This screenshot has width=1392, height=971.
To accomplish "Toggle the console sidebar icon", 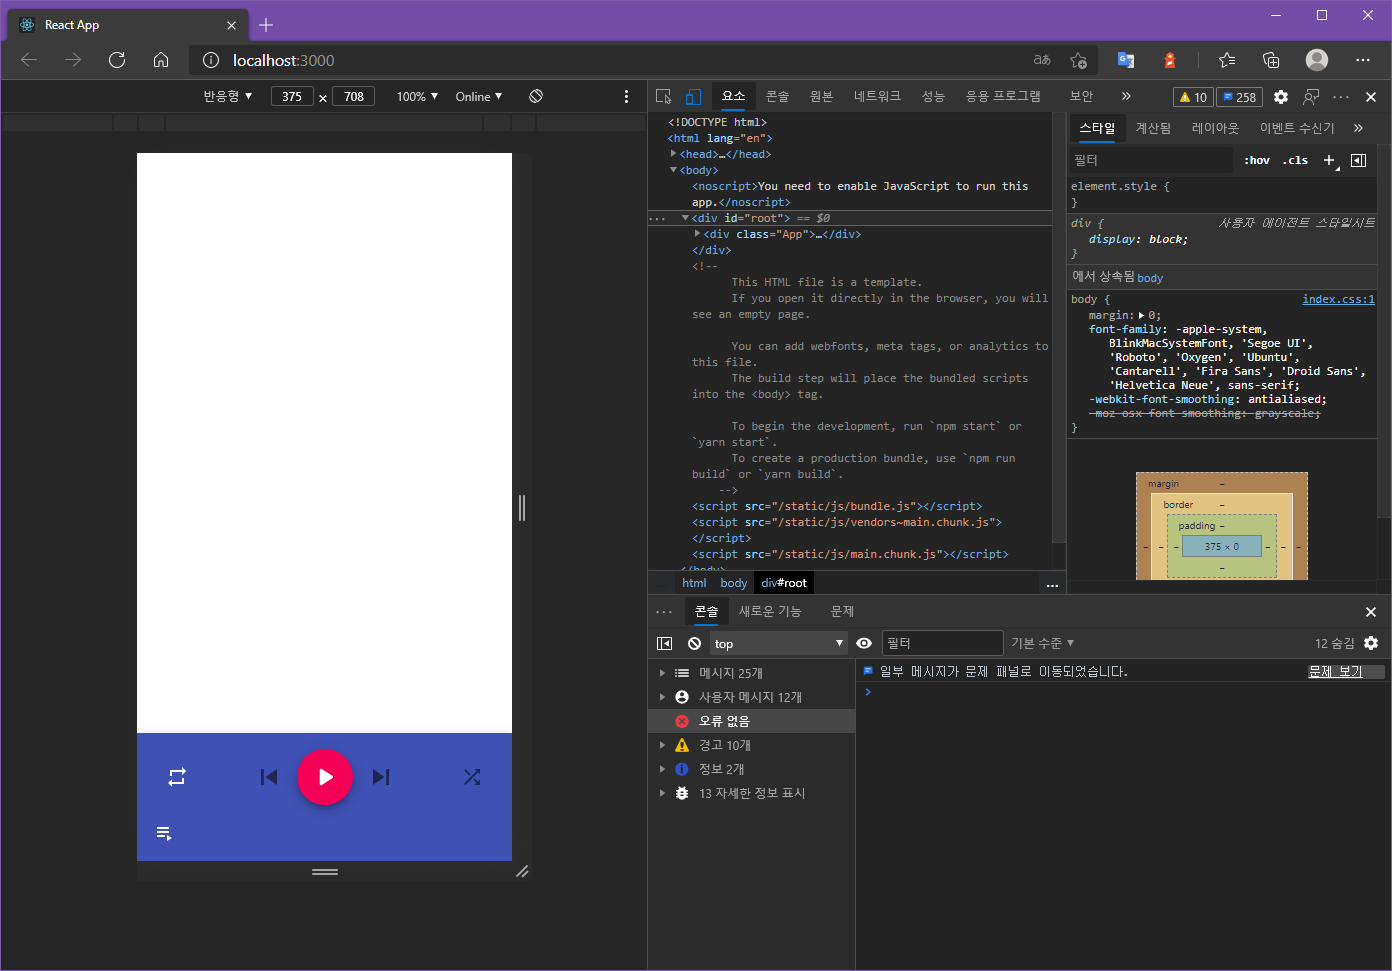I will click(664, 643).
